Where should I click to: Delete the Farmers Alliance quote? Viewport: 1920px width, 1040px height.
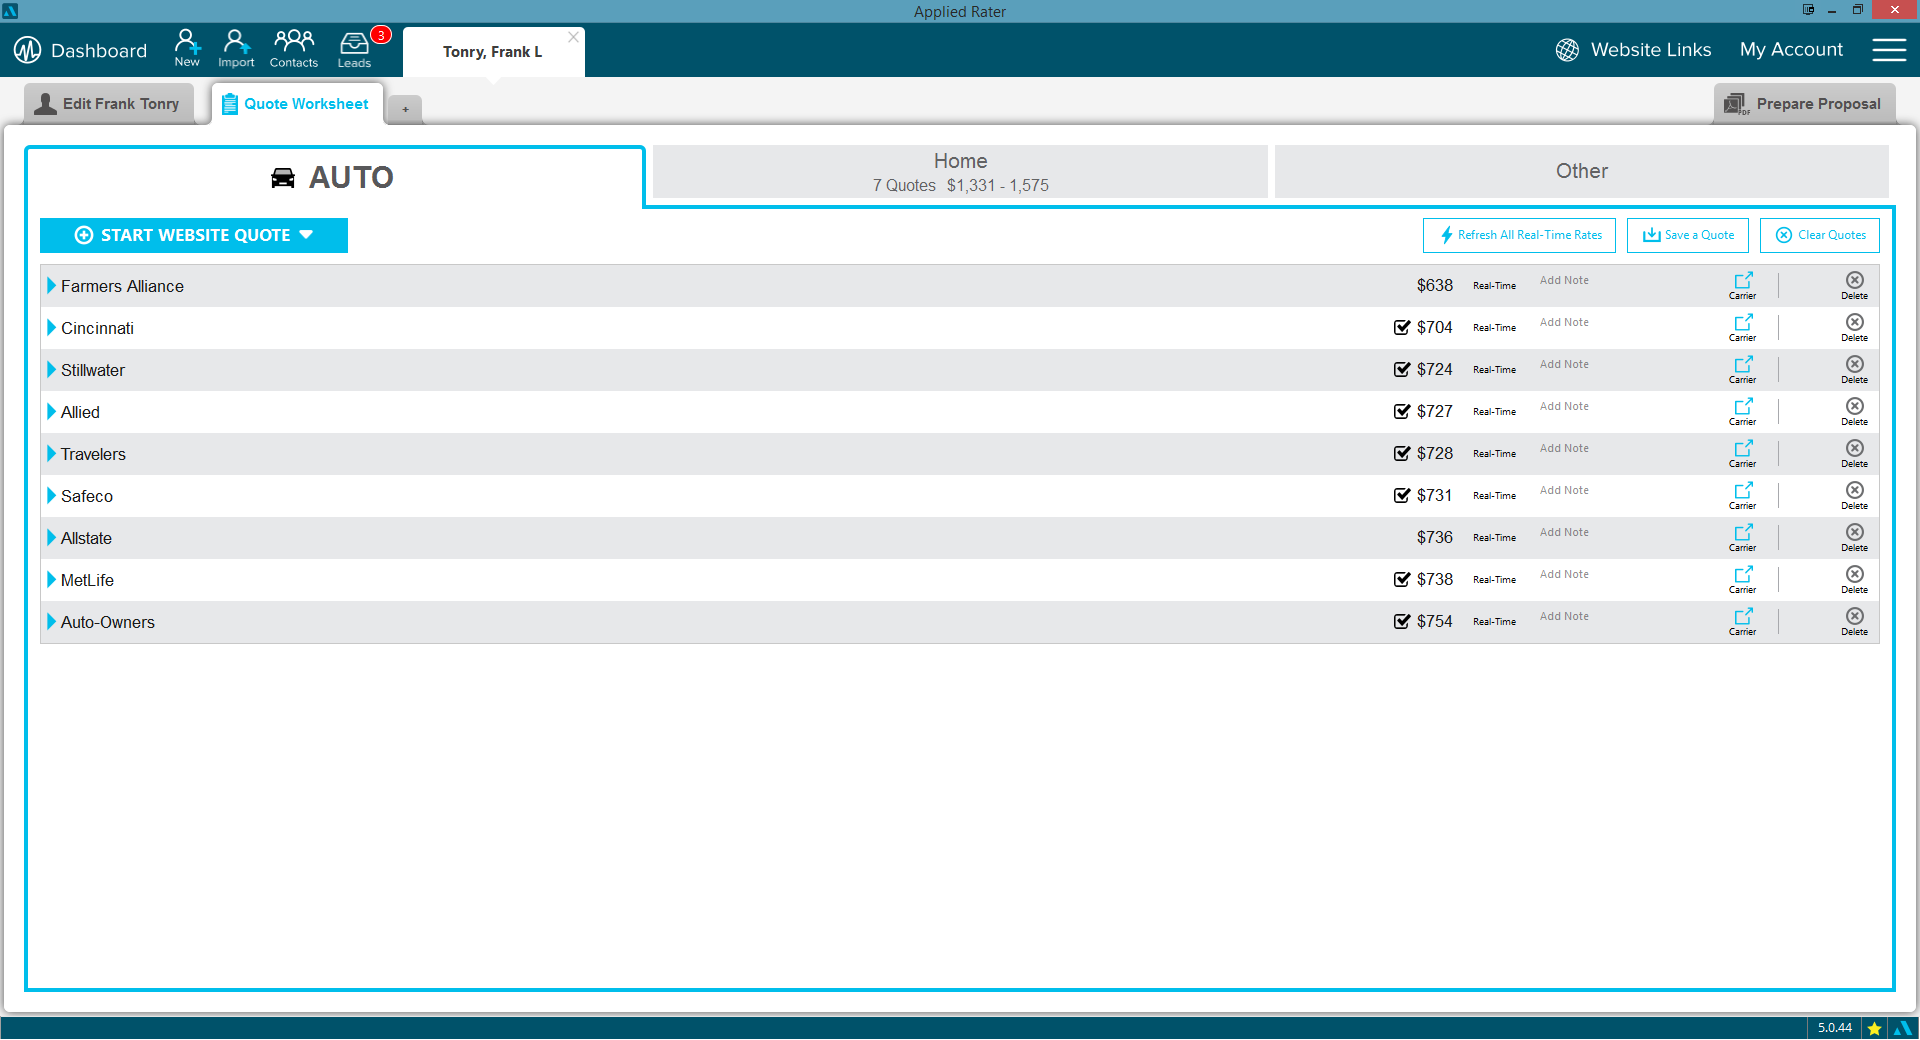(1855, 285)
